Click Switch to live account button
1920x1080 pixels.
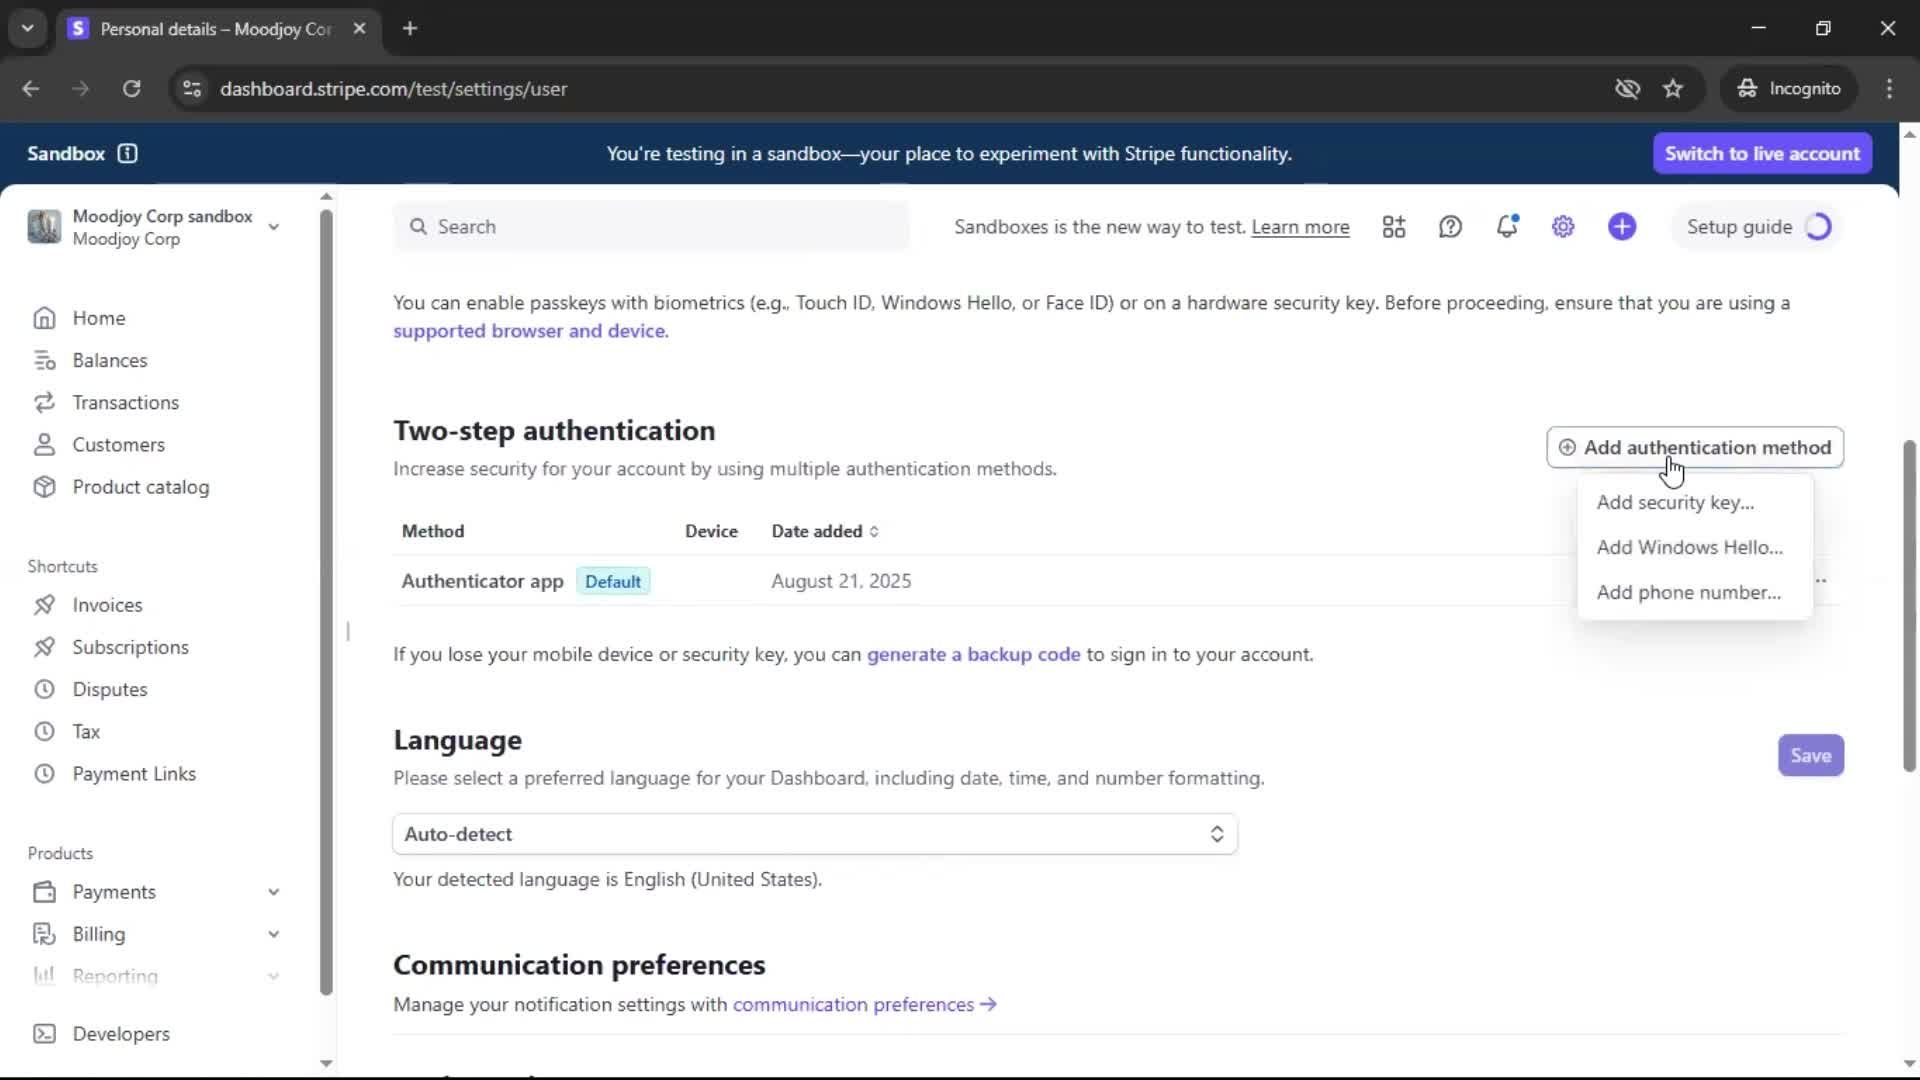[1762, 153]
